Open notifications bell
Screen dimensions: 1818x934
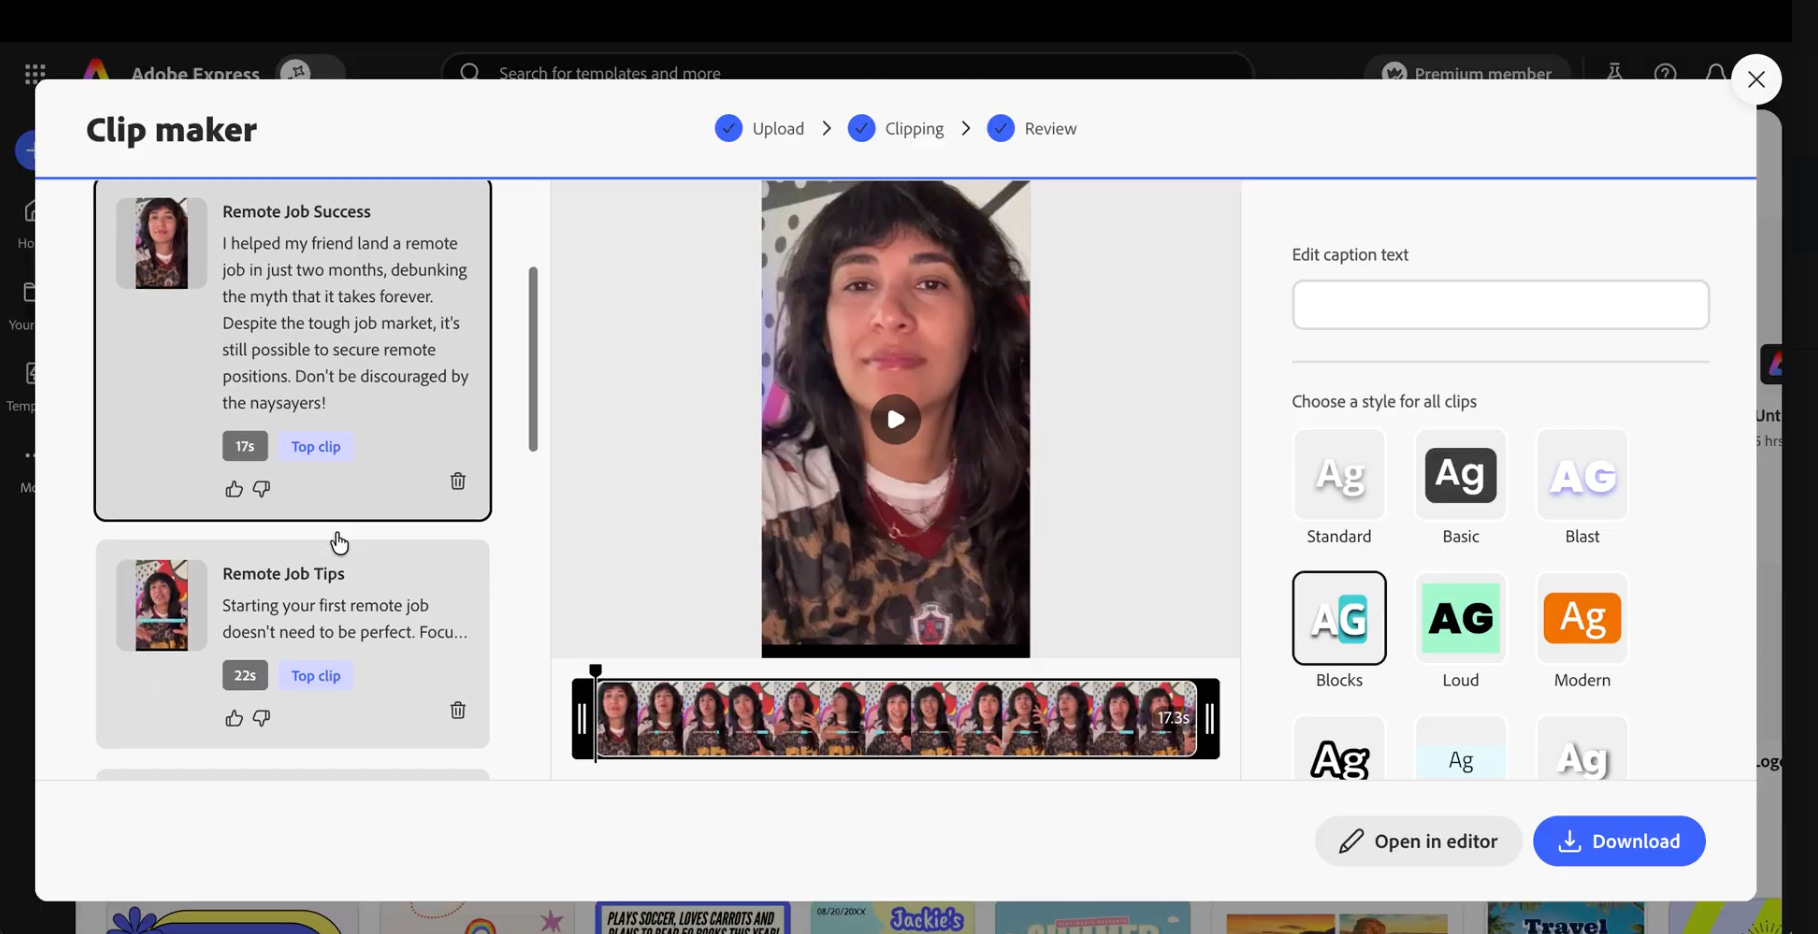coord(1715,73)
